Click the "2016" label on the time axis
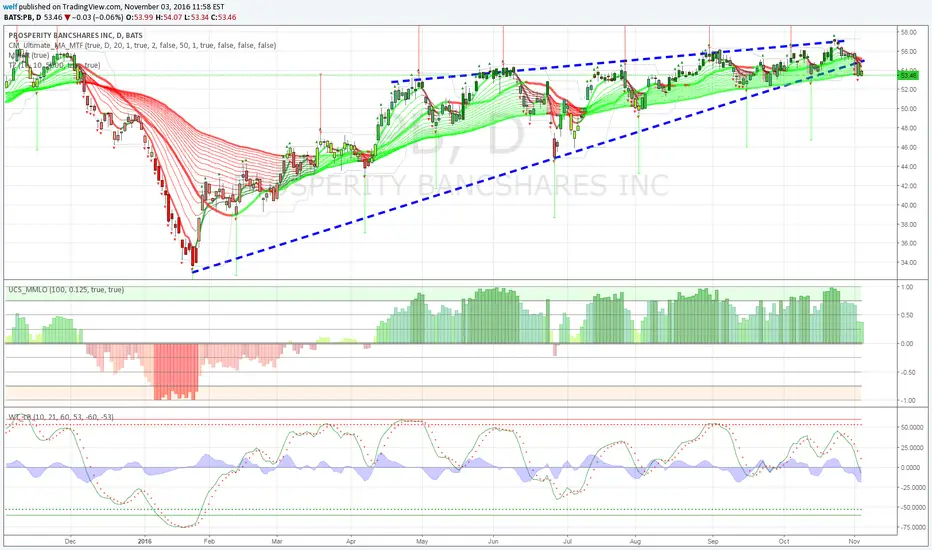This screenshot has height=550, width=932. (x=144, y=542)
